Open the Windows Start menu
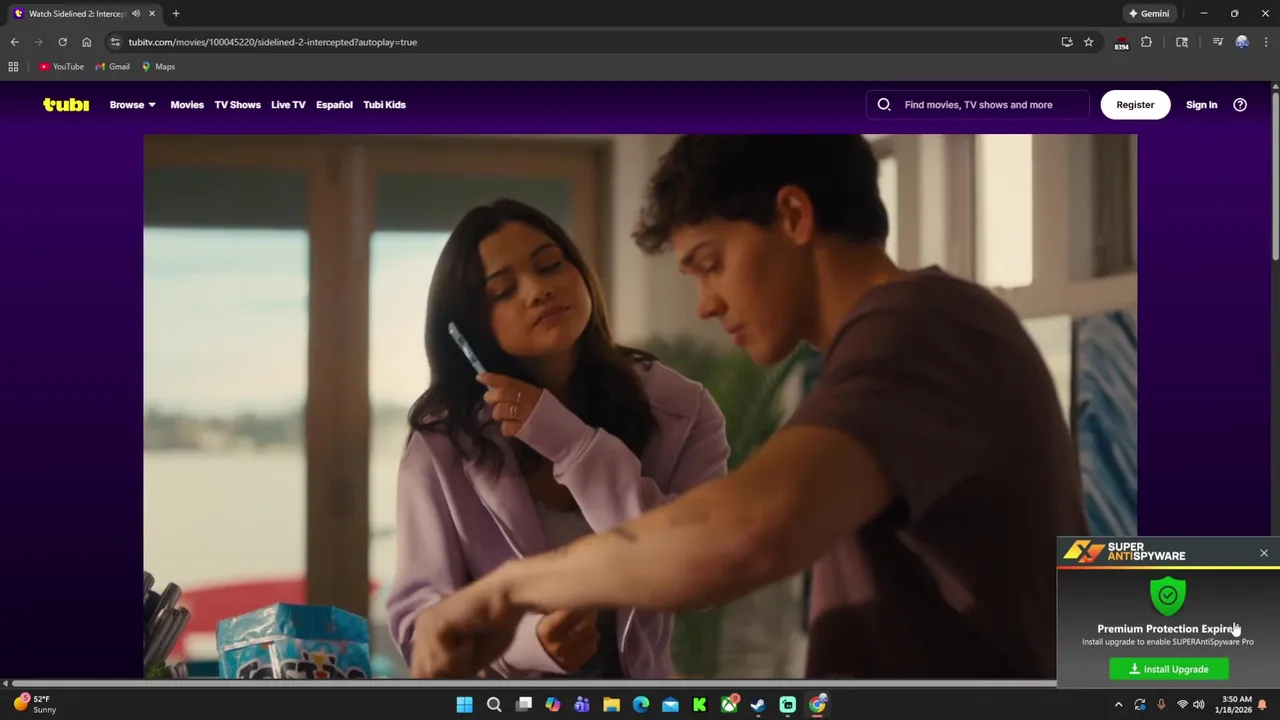 464,705
